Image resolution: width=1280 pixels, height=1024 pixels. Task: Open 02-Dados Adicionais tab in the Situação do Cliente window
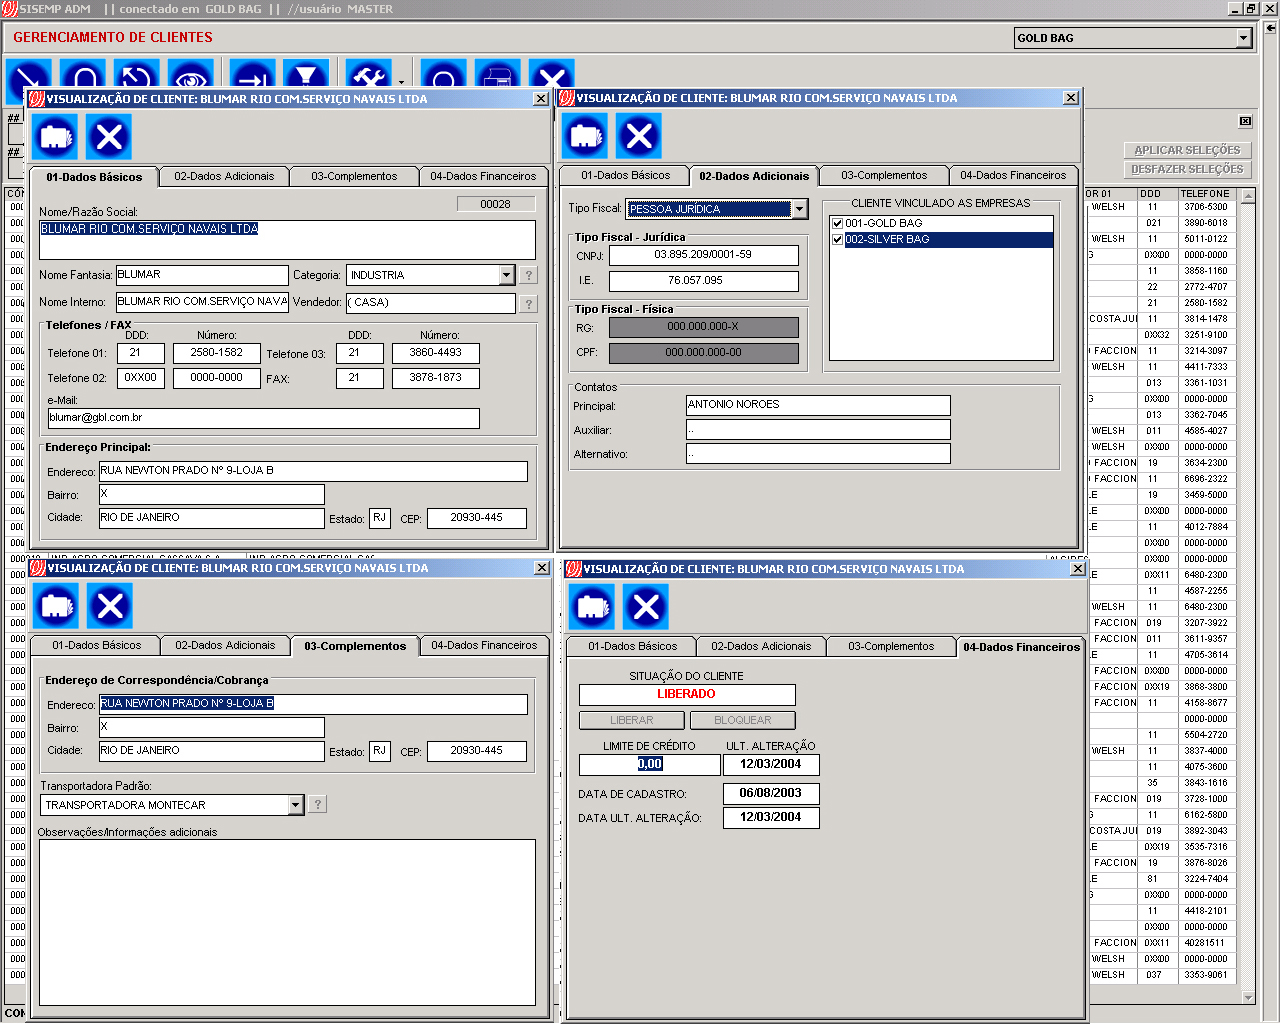(x=761, y=646)
